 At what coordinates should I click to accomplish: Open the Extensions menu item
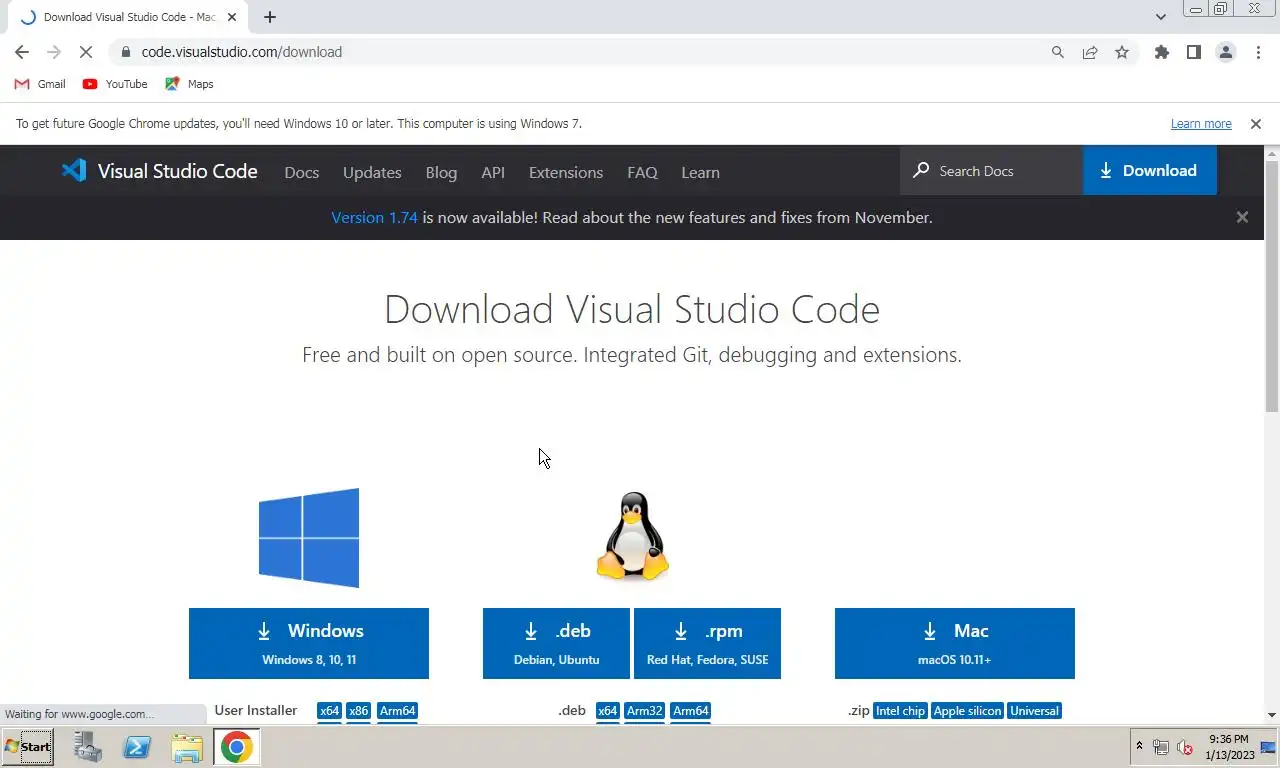coord(566,172)
